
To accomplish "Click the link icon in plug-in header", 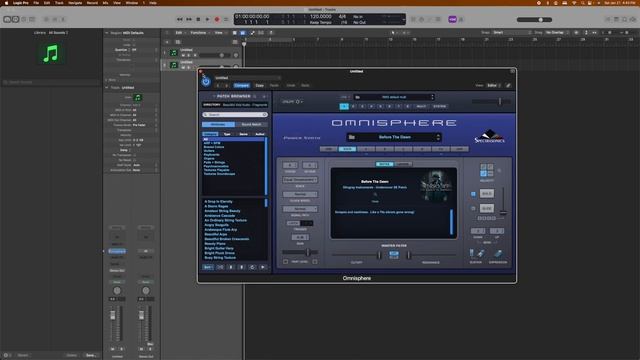I will click(x=508, y=85).
